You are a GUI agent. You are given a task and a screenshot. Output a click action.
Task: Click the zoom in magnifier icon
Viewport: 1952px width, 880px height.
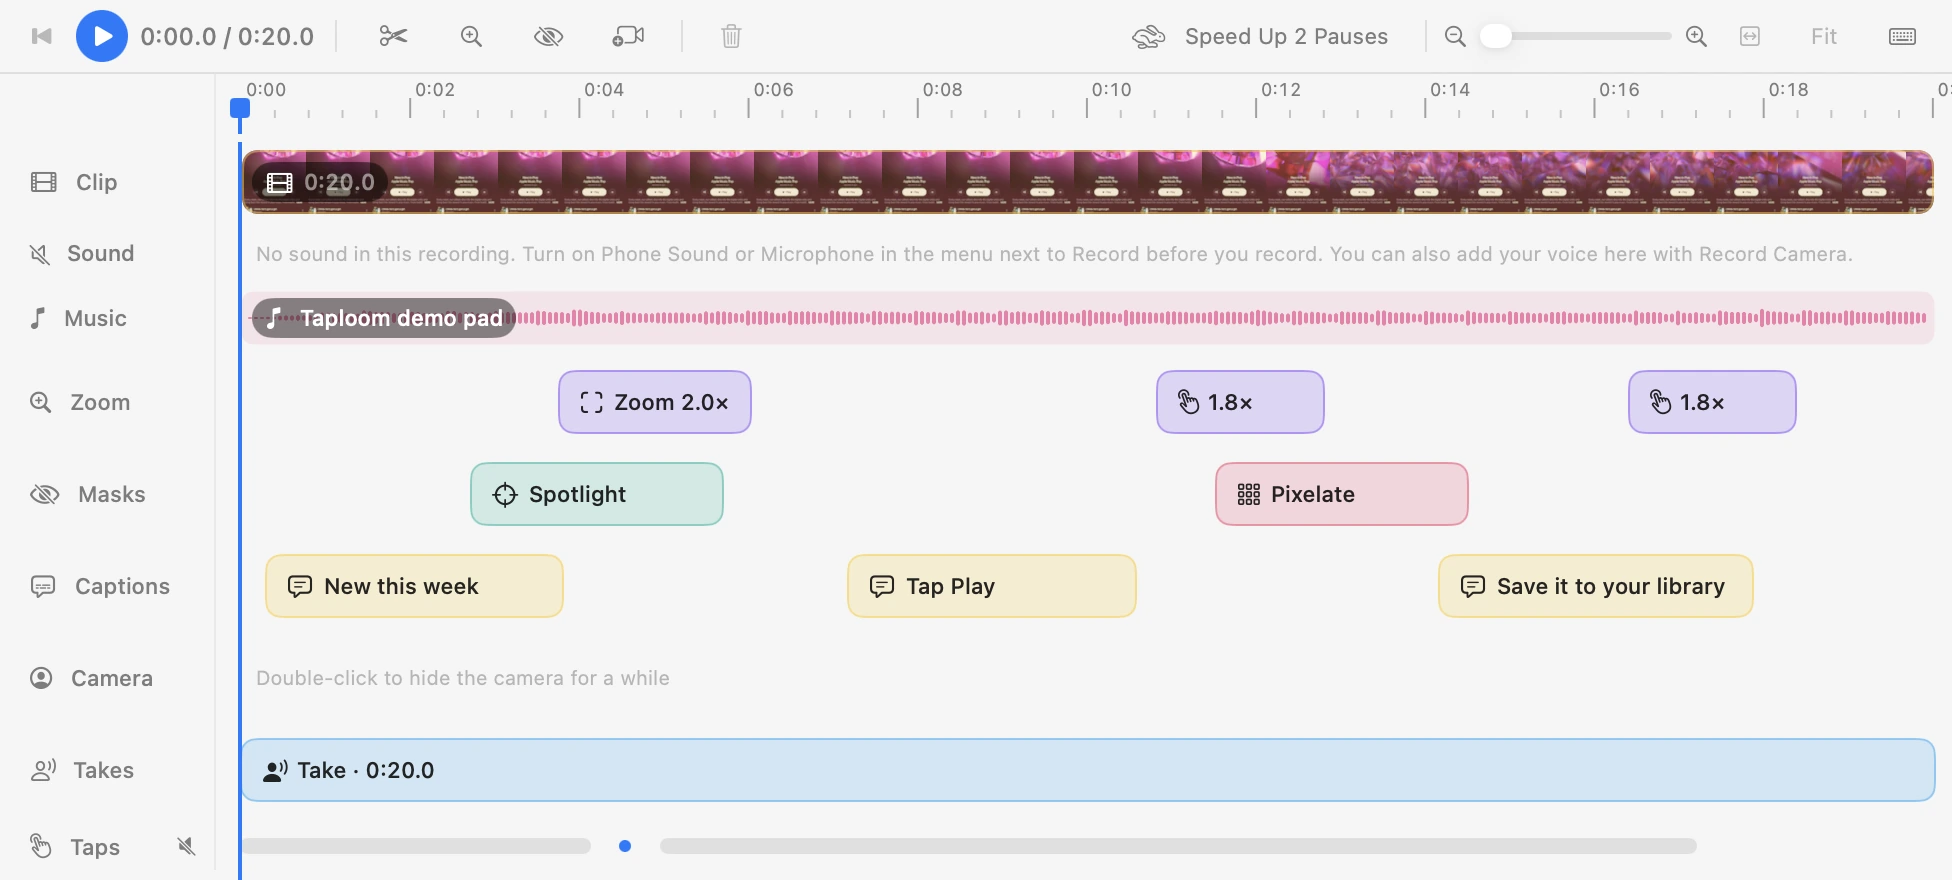(x=1696, y=36)
